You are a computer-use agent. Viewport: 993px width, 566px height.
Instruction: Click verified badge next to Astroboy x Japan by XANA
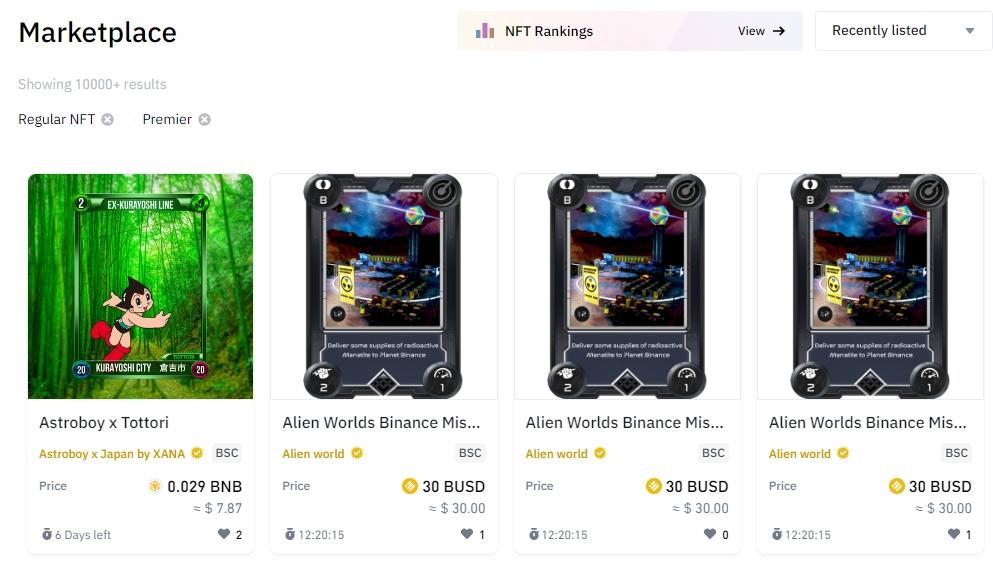[x=197, y=453]
